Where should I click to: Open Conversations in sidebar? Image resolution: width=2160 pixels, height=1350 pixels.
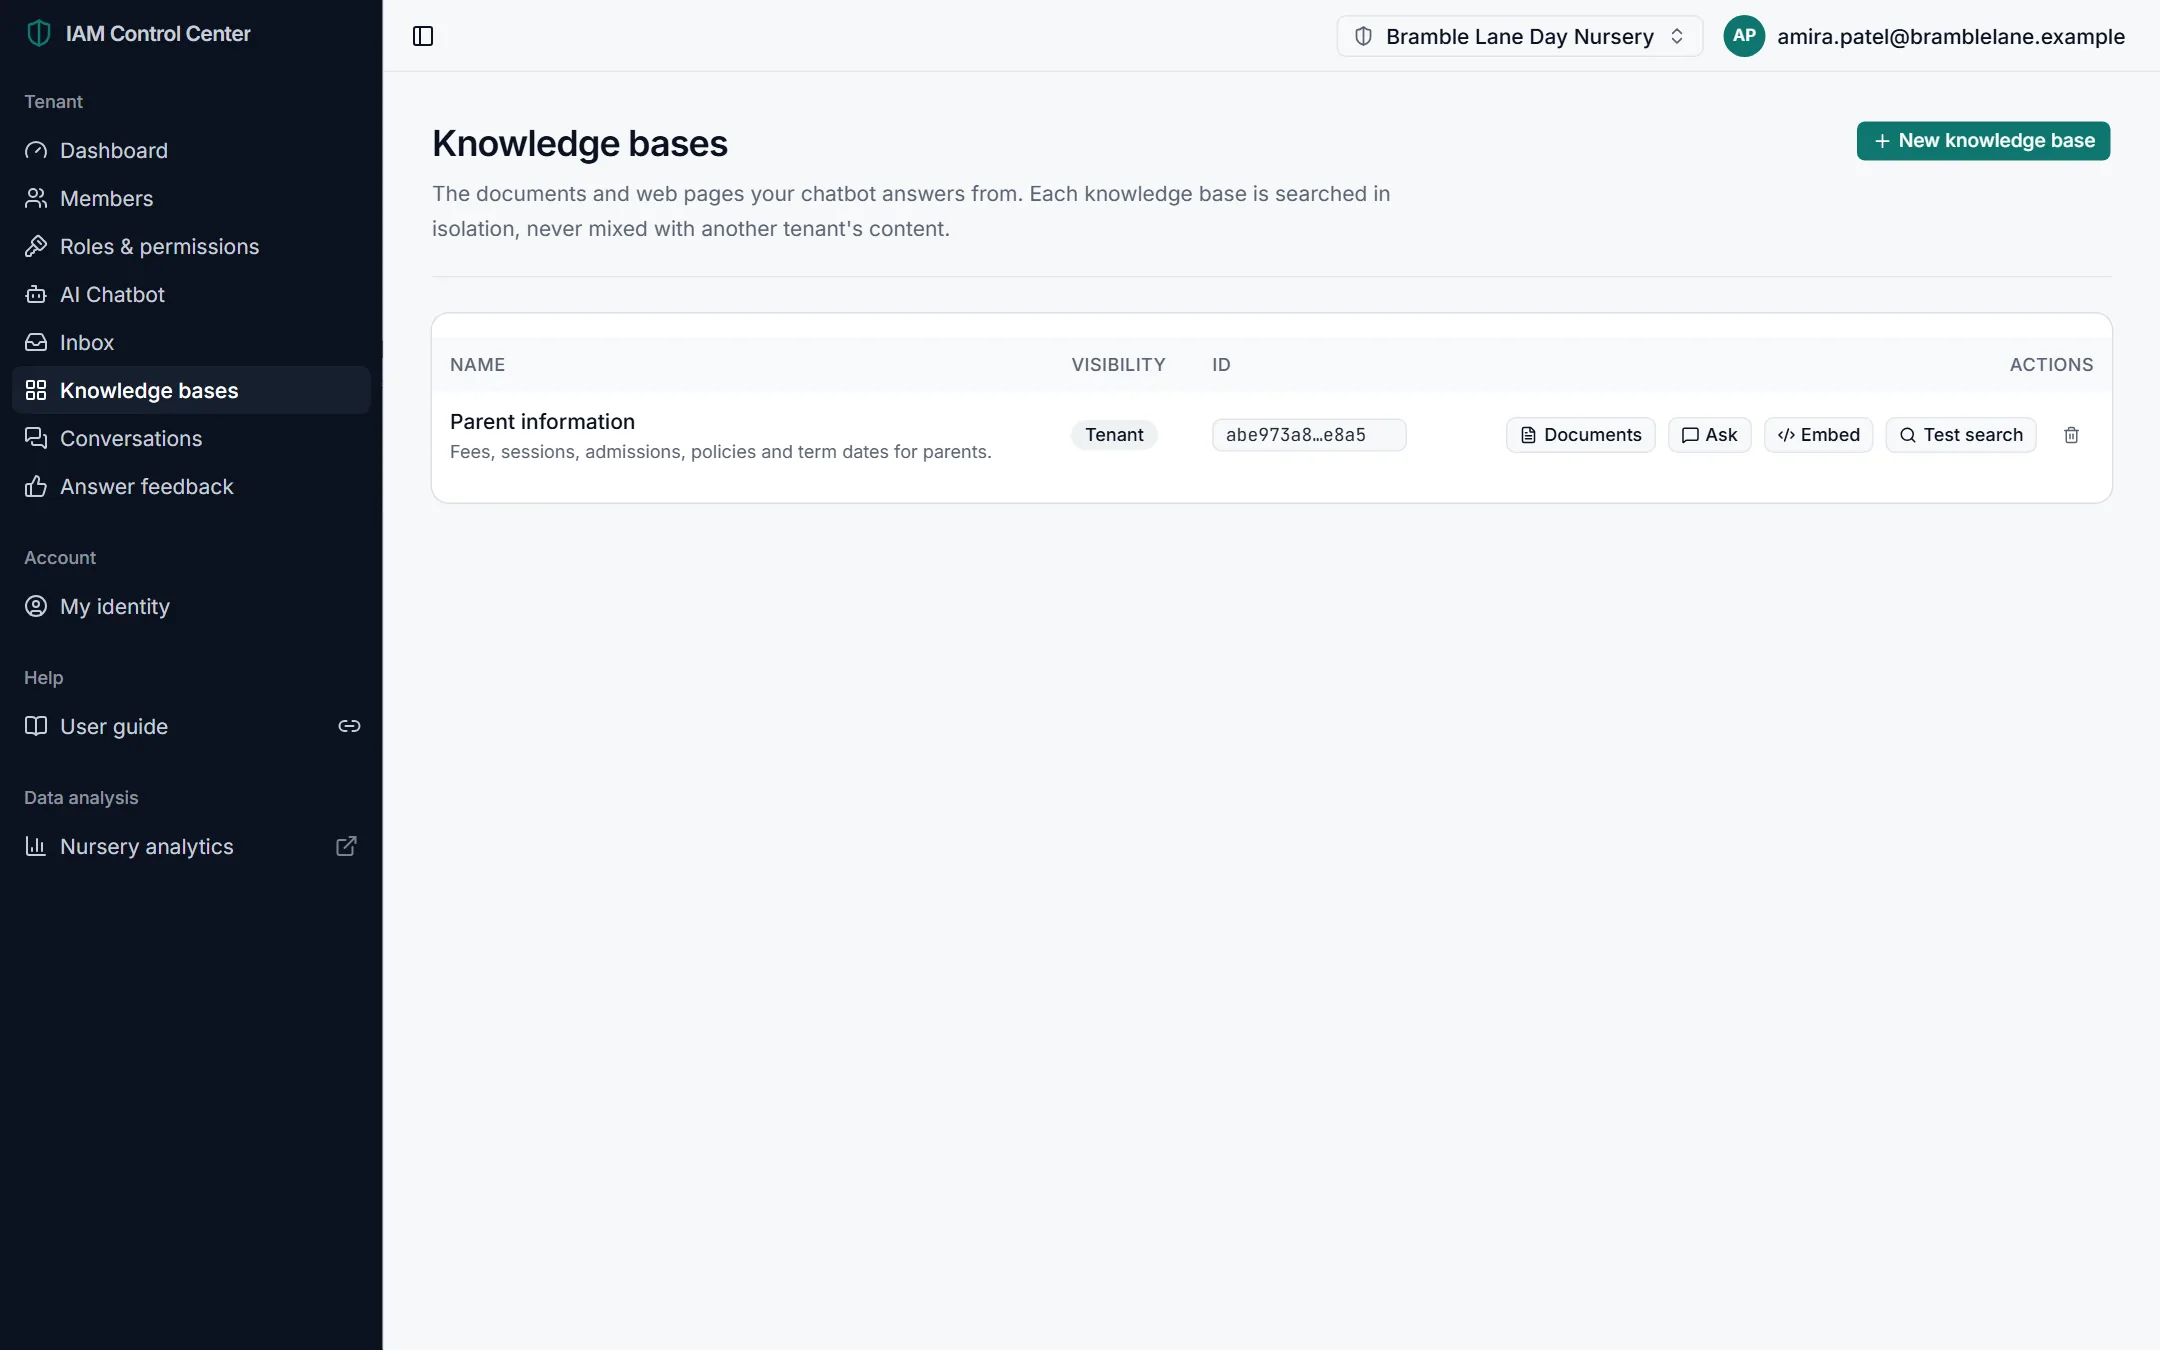(x=191, y=438)
